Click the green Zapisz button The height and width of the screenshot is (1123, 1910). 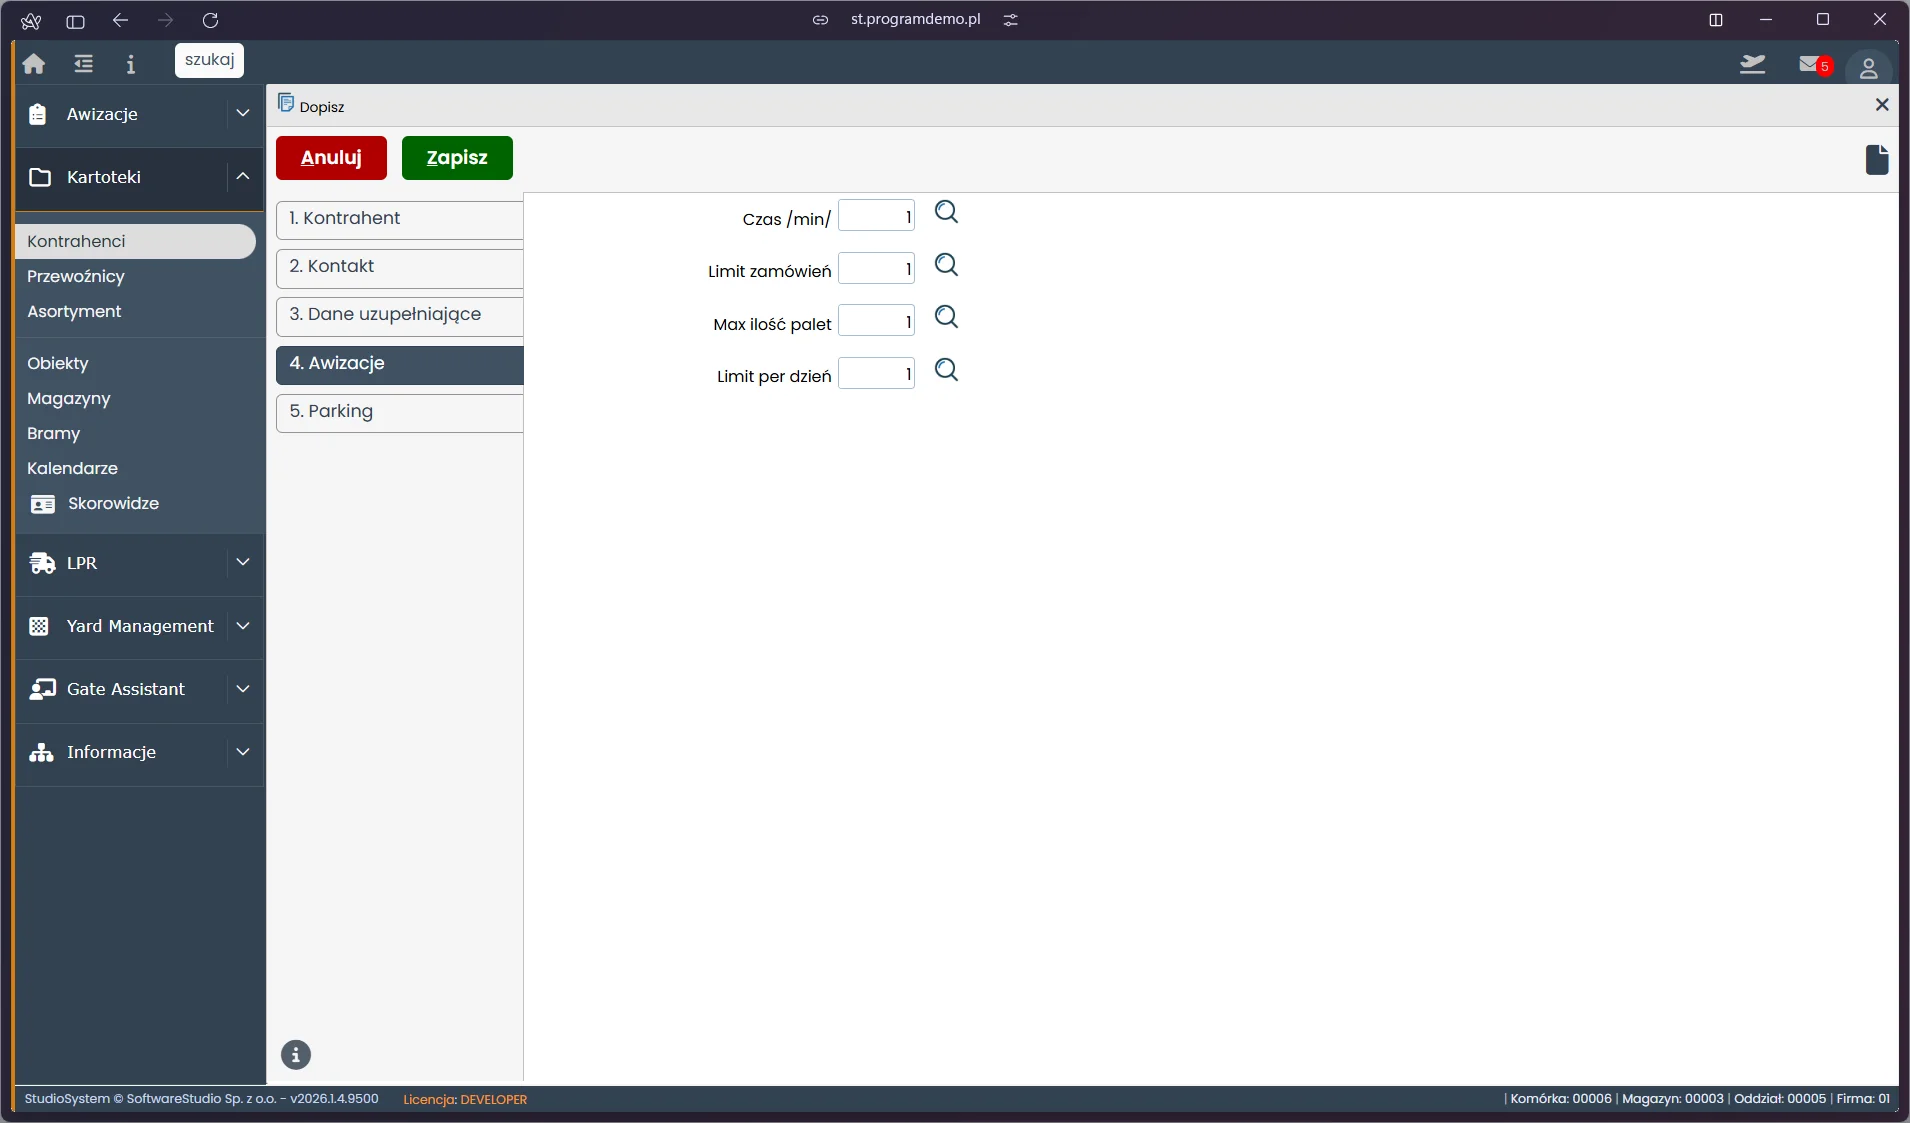[x=457, y=158]
